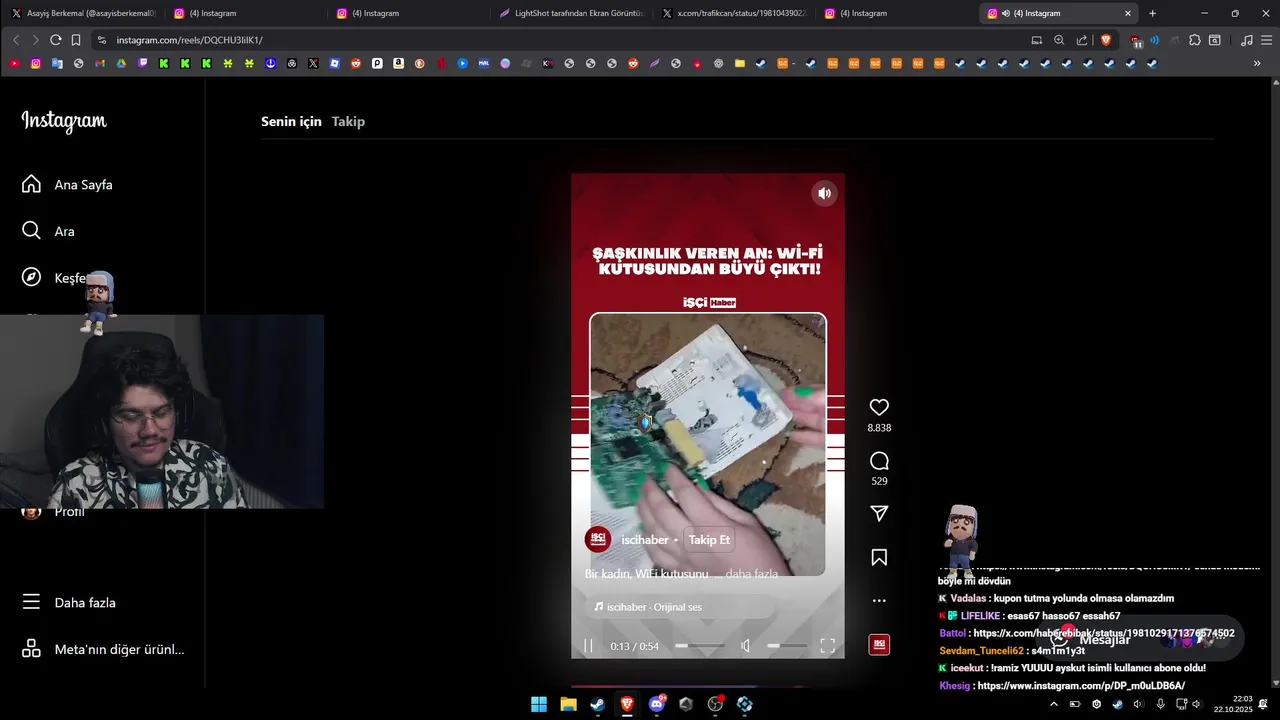The width and height of the screenshot is (1280, 720).
Task: Show hidden bookmarks with the overflow chevron
Action: [1257, 63]
